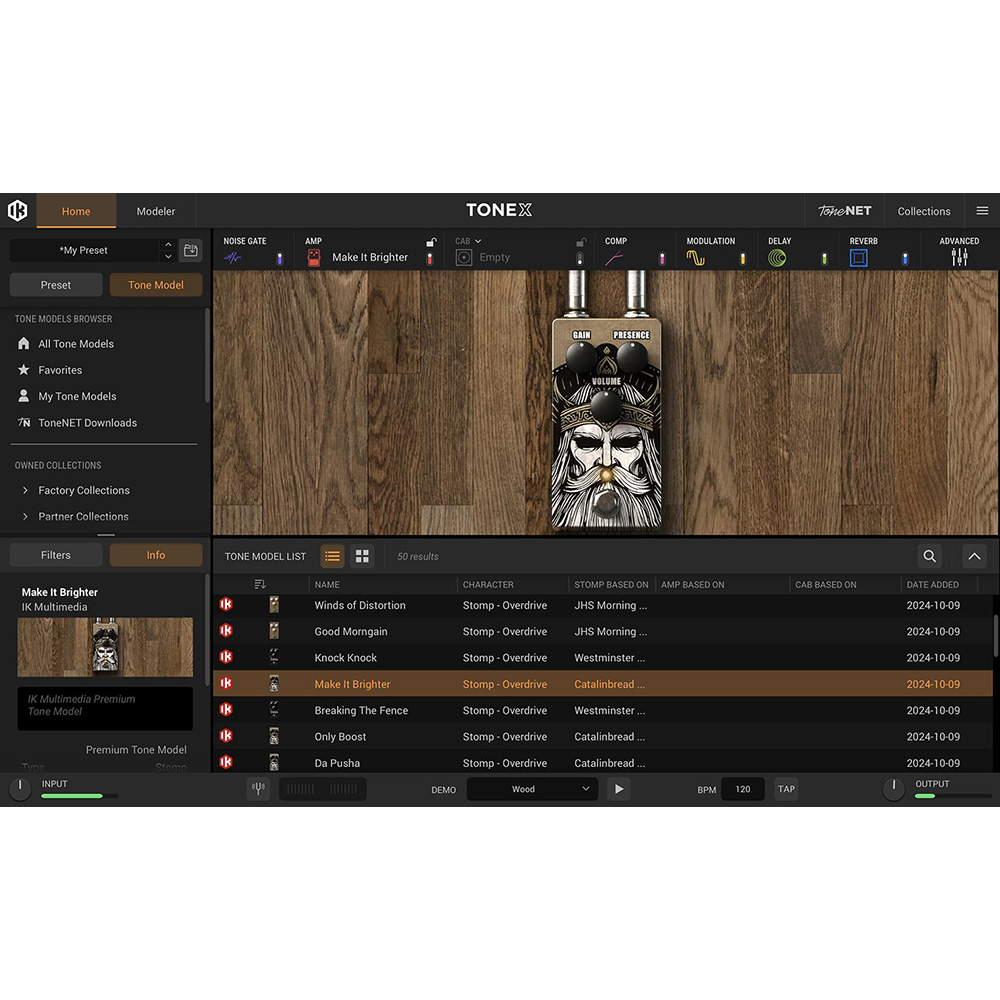Screen dimensions: 1000x1000
Task: Switch to the Modeler tab
Action: (x=156, y=211)
